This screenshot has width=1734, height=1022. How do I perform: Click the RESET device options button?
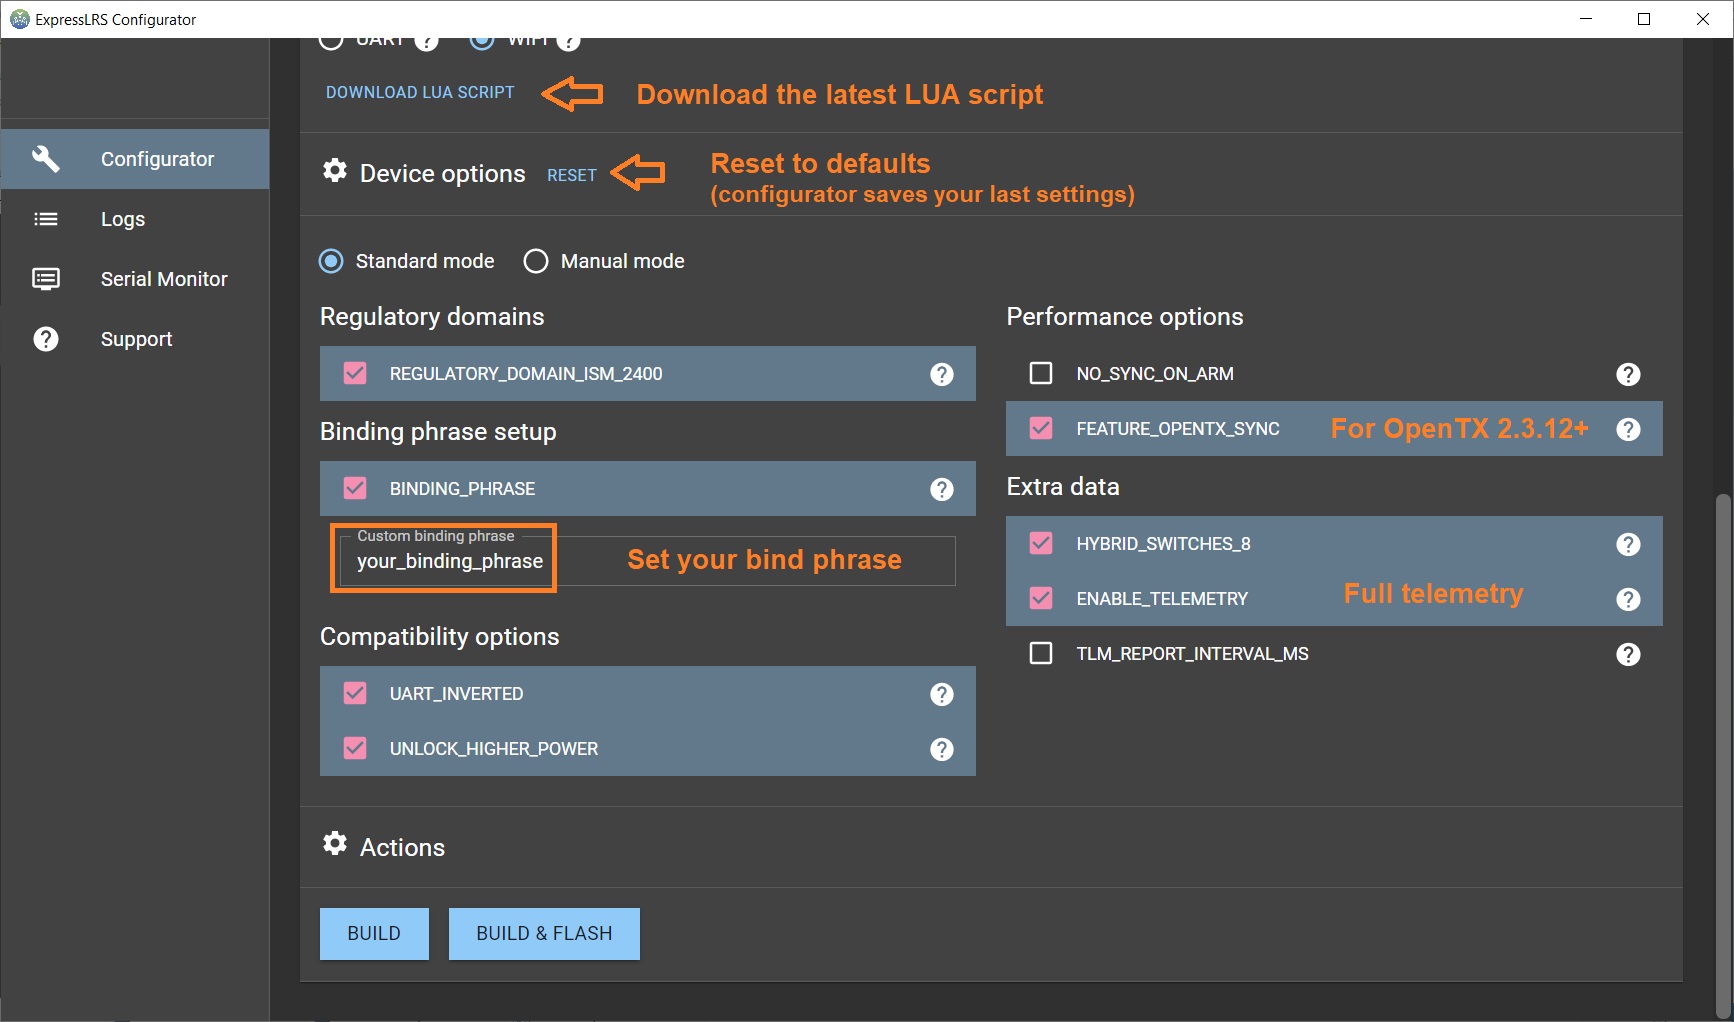572,175
